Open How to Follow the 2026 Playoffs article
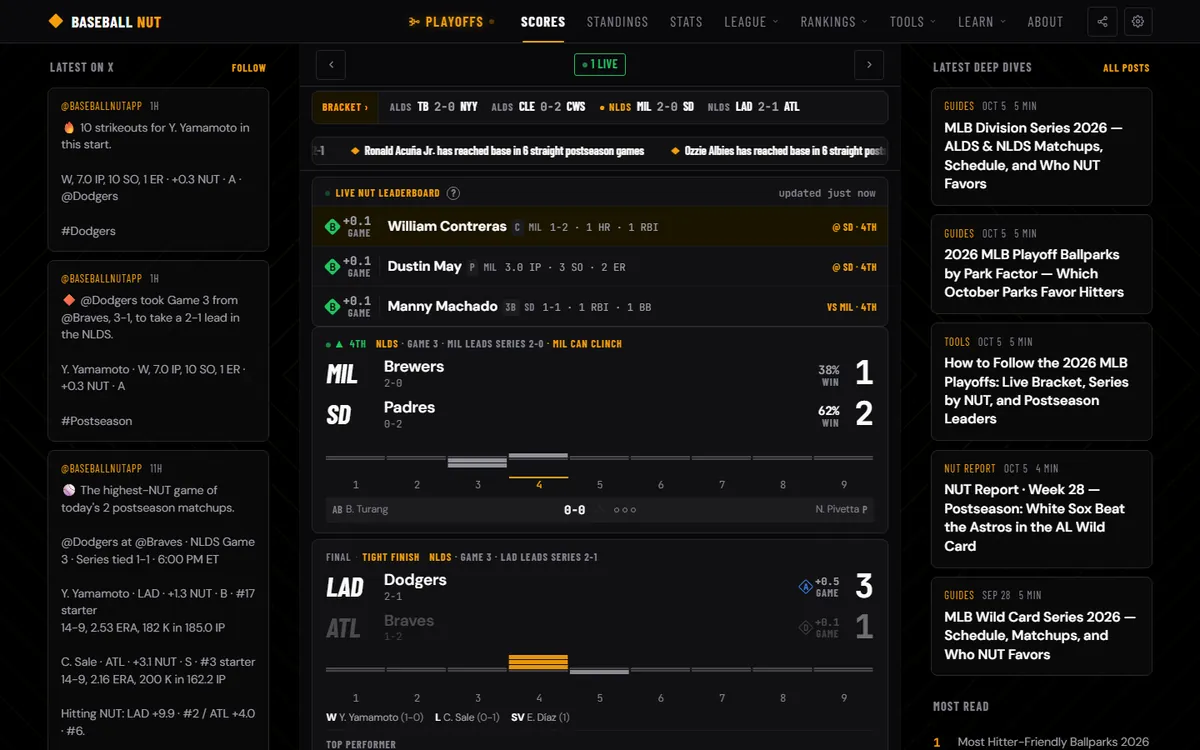Image resolution: width=1200 pixels, height=750 pixels. (x=1041, y=382)
